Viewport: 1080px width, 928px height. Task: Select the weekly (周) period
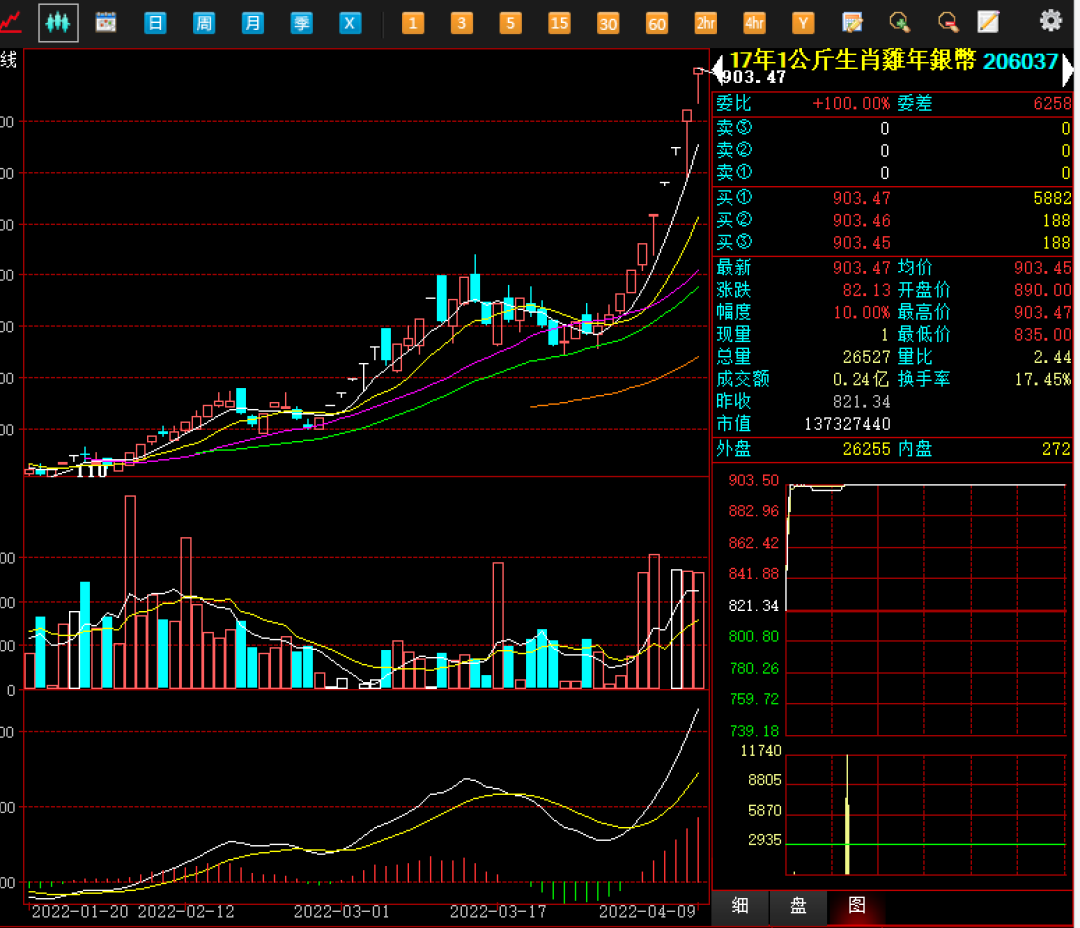(x=204, y=23)
